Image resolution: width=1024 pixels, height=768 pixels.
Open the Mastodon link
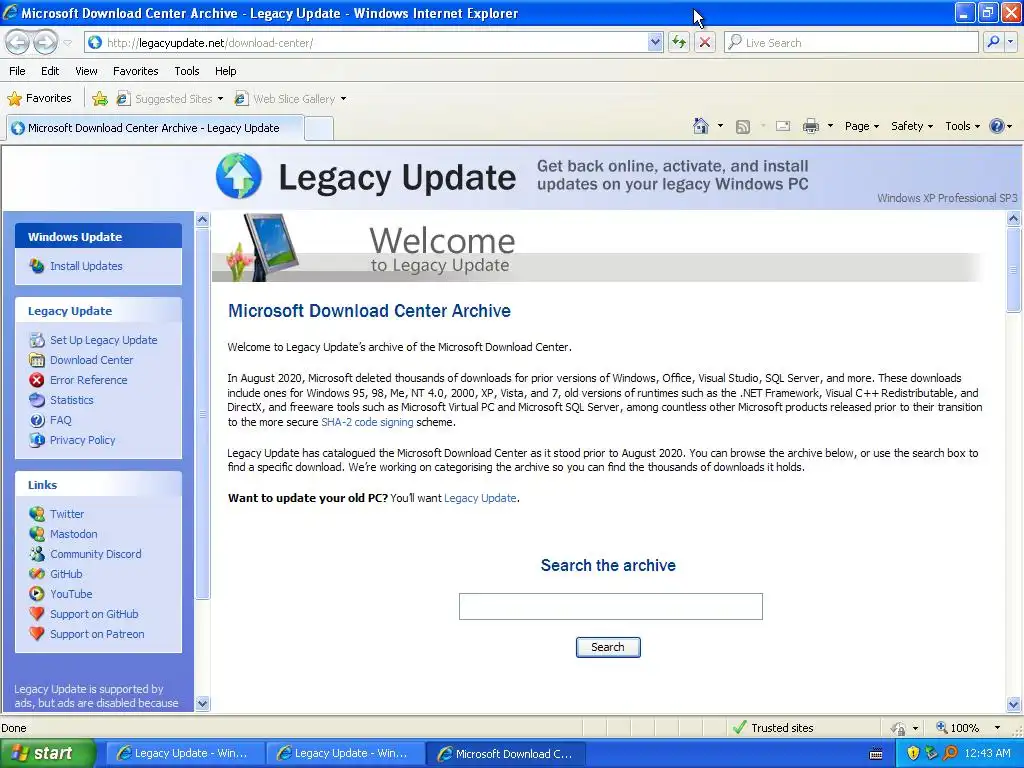pos(73,534)
